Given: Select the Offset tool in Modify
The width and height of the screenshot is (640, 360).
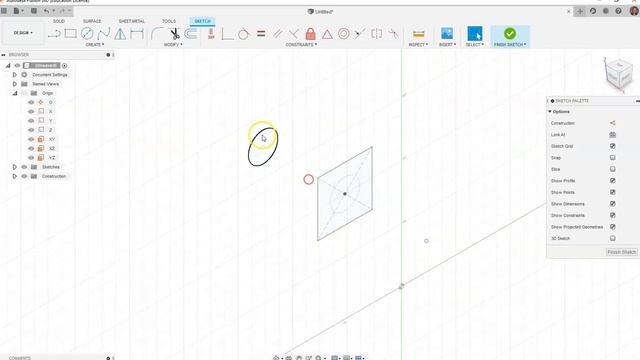Looking at the screenshot, I should click(191, 33).
